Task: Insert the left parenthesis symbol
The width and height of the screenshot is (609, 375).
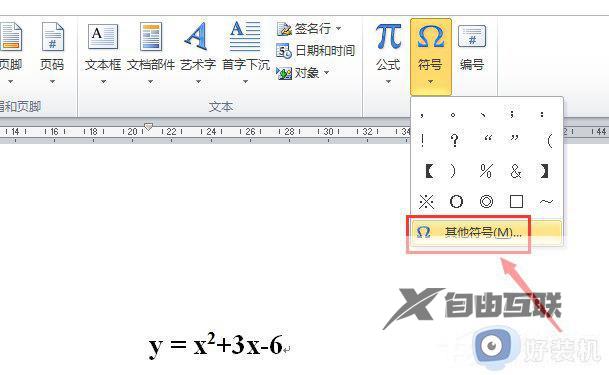Action: [x=549, y=141]
